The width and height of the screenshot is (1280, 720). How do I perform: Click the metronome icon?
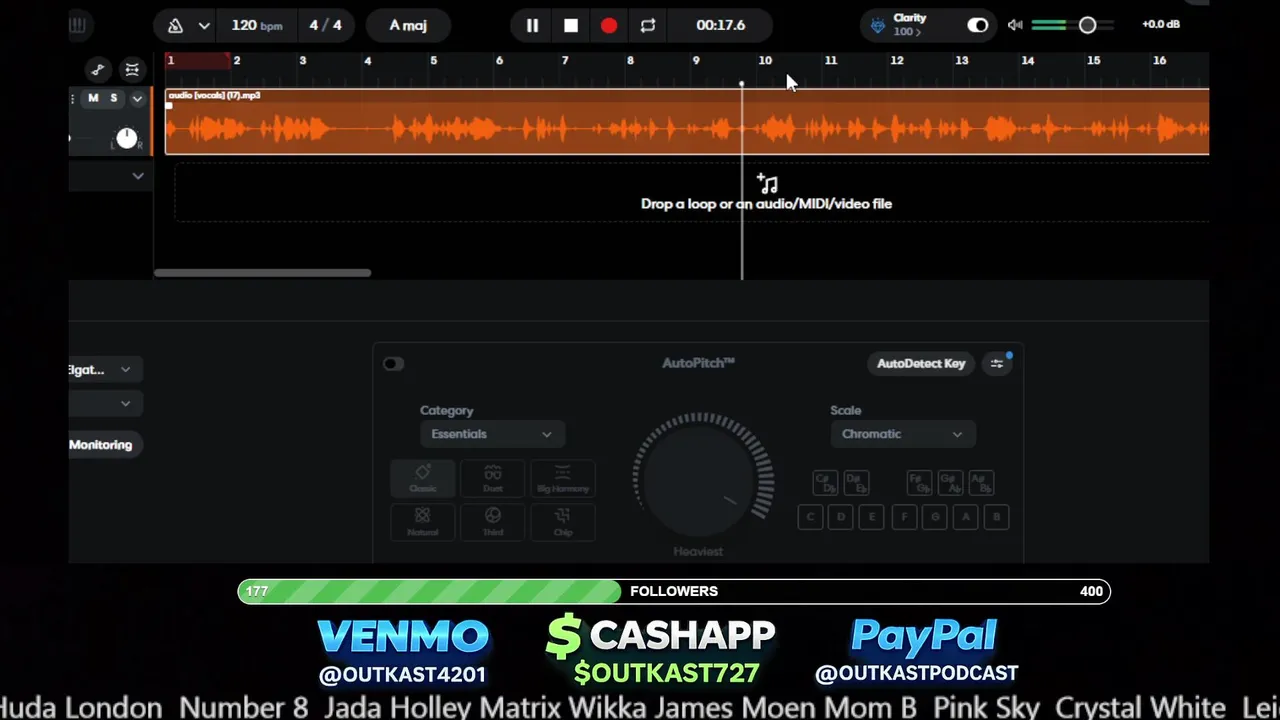[175, 25]
